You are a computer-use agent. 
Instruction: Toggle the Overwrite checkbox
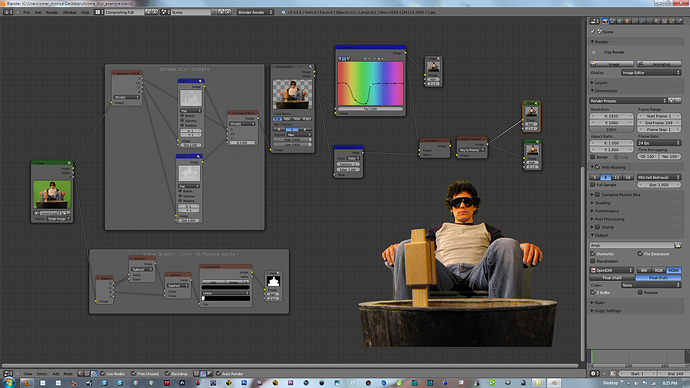[593, 254]
